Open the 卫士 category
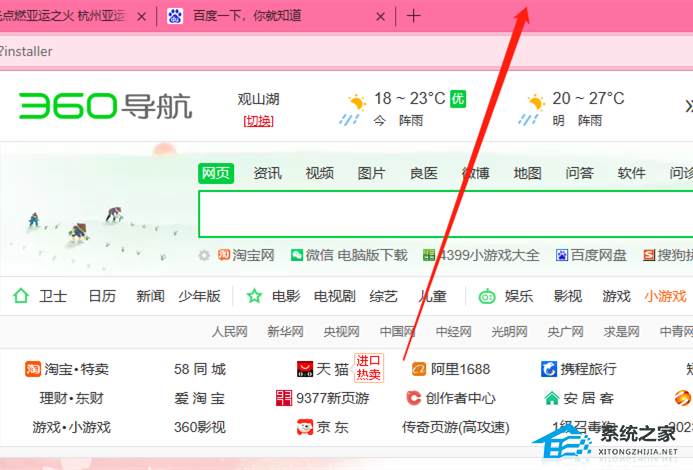 pyautogui.click(x=53, y=296)
